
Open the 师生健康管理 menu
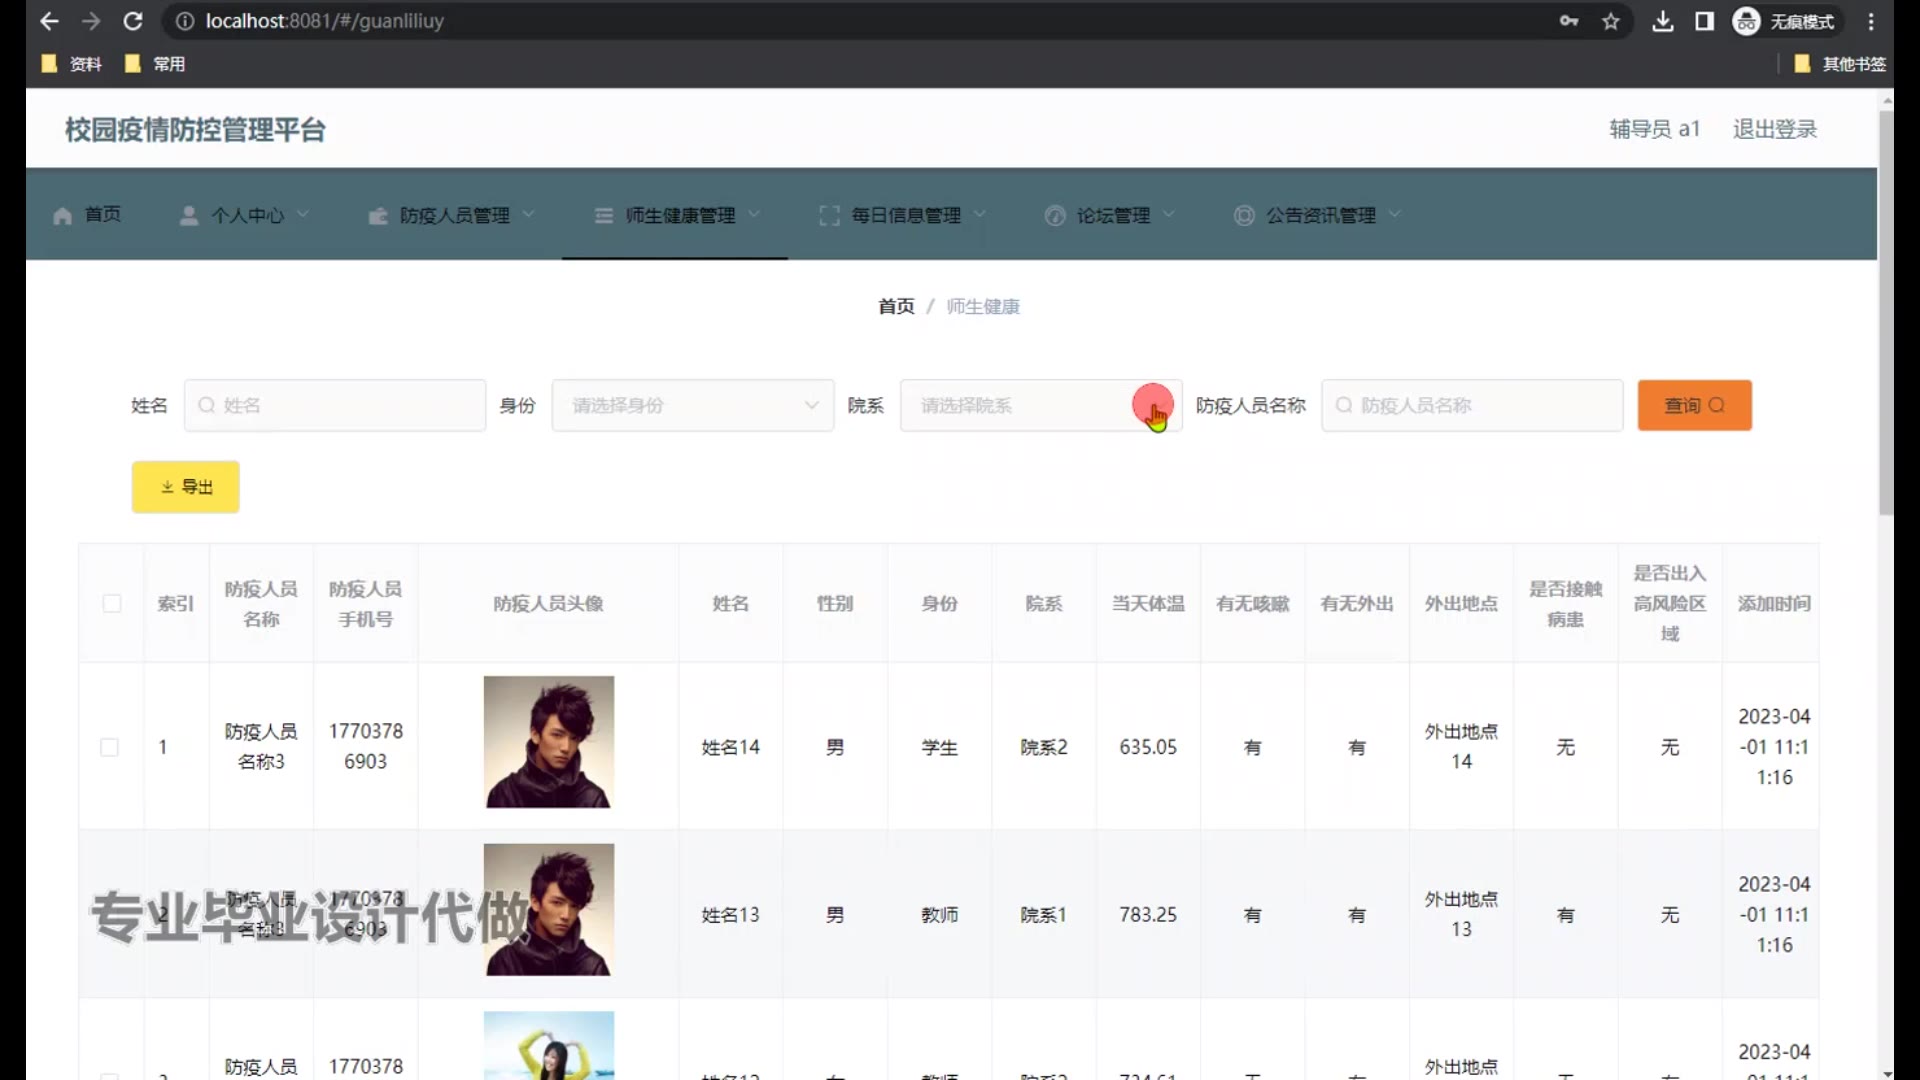[x=680, y=216]
